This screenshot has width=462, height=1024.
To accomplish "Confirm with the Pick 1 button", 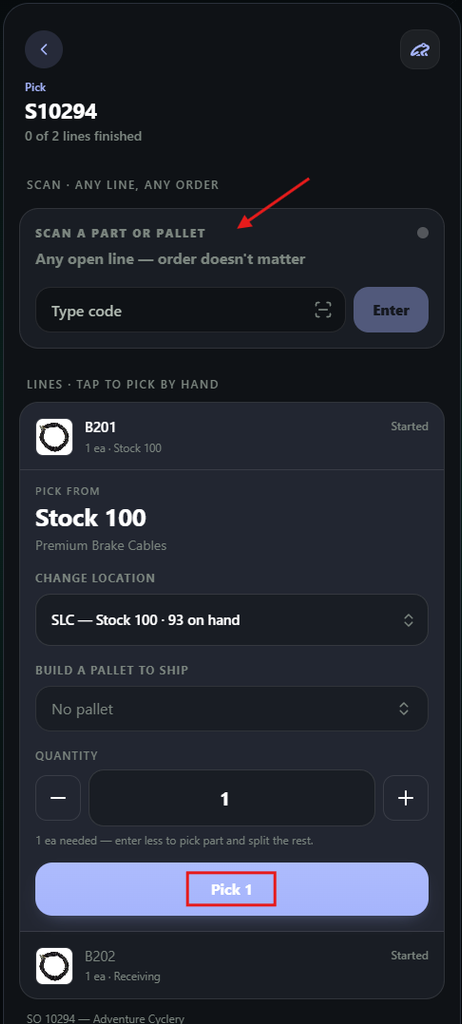I will tap(232, 889).
